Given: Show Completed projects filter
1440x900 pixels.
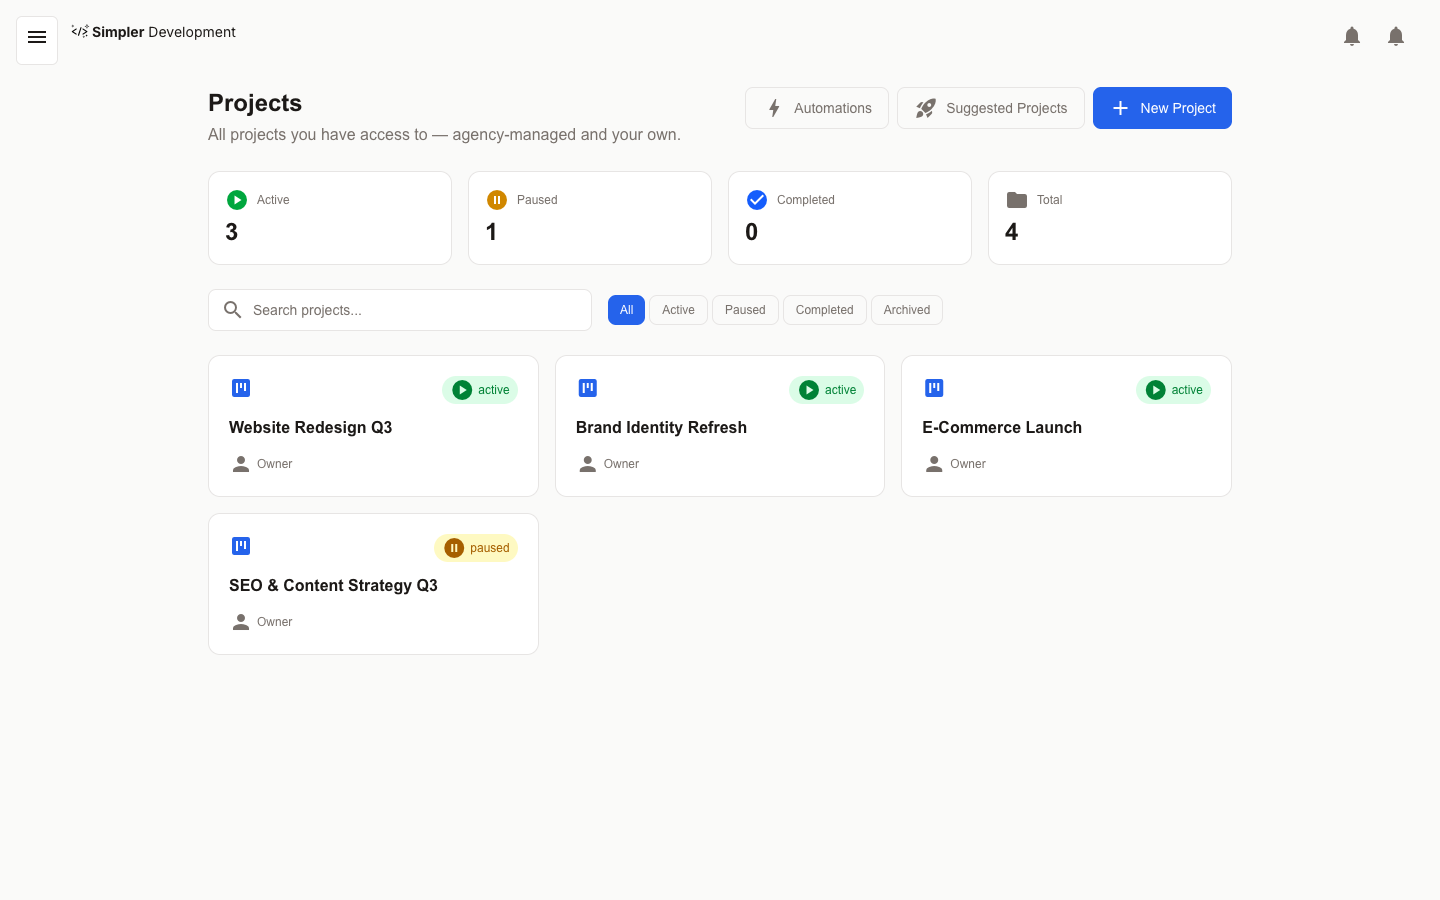Looking at the screenshot, I should pos(825,310).
